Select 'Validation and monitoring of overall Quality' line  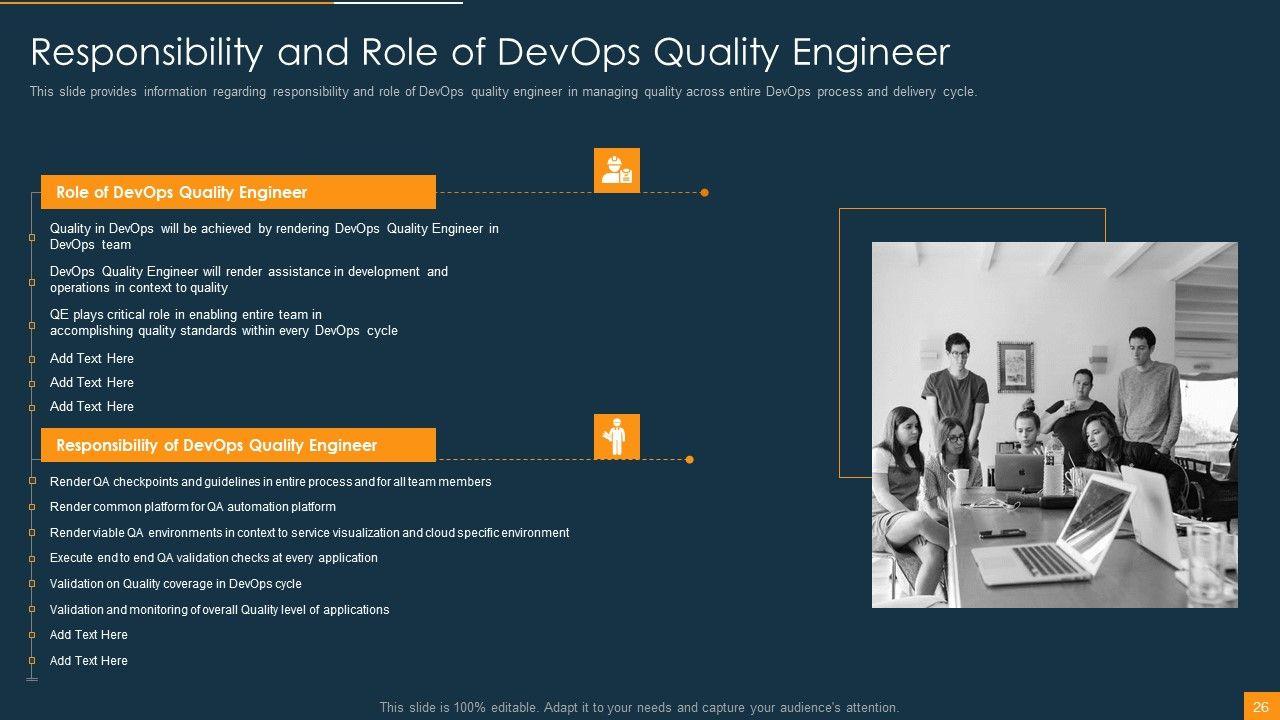220,610
